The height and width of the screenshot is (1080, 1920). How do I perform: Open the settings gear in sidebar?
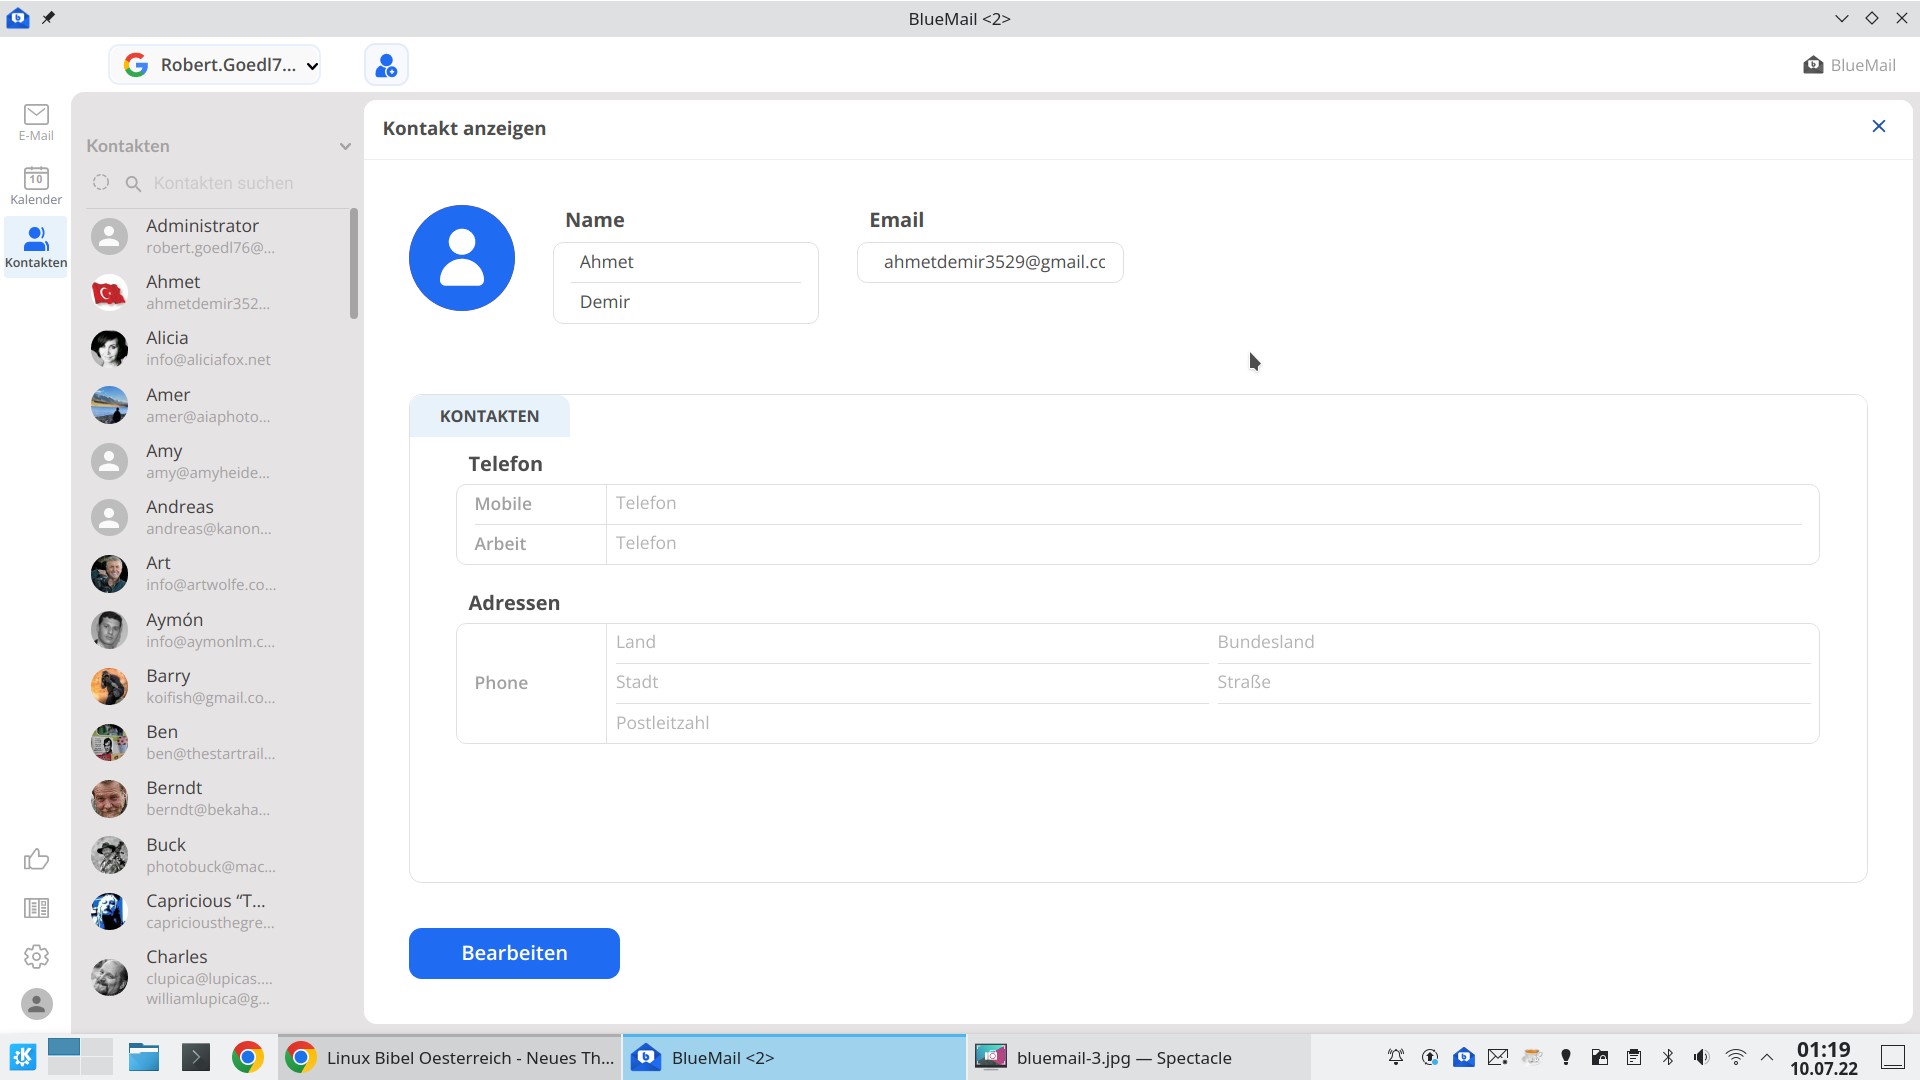tap(36, 956)
